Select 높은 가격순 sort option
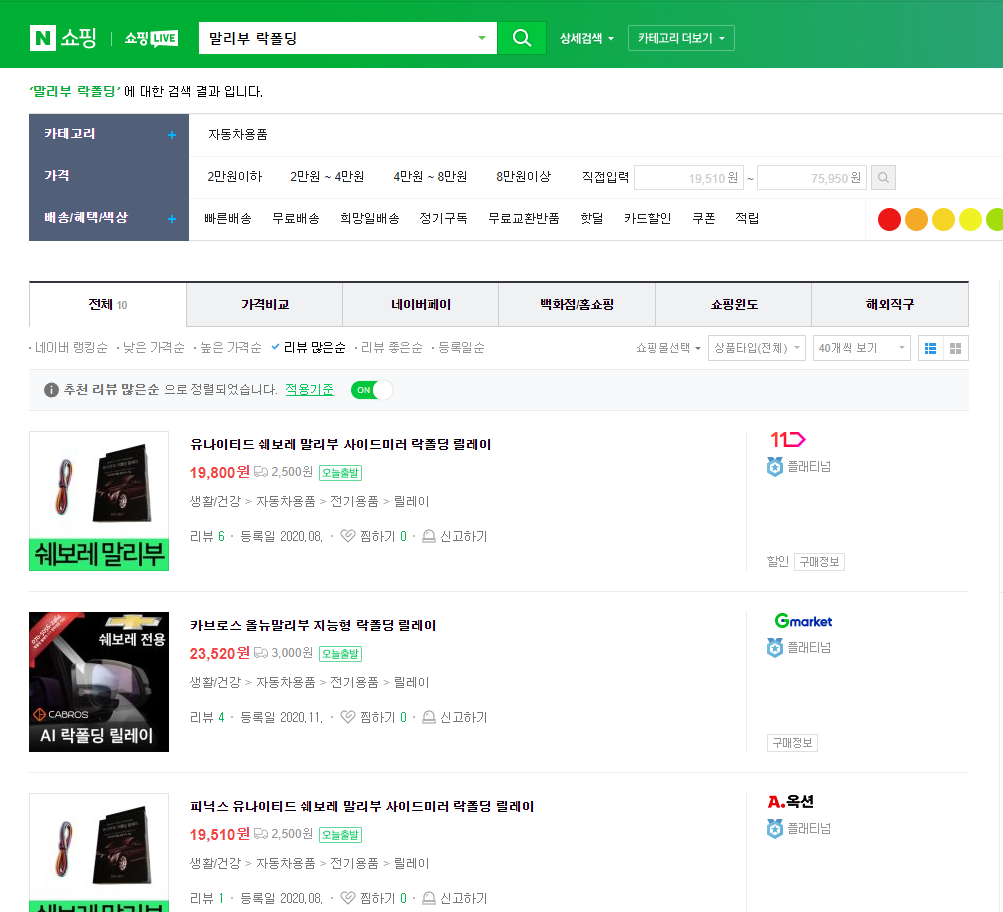Screen dimensions: 1003x912 pyautogui.click(x=231, y=347)
